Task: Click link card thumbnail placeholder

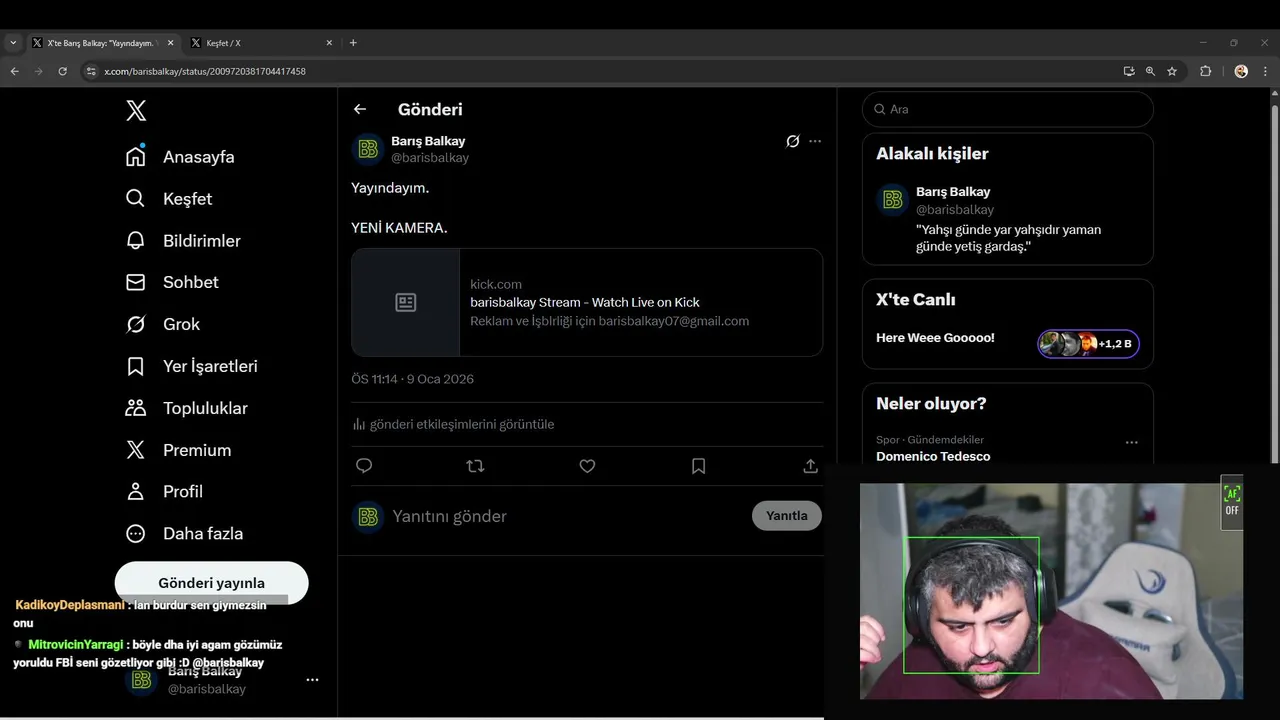Action: click(x=405, y=302)
